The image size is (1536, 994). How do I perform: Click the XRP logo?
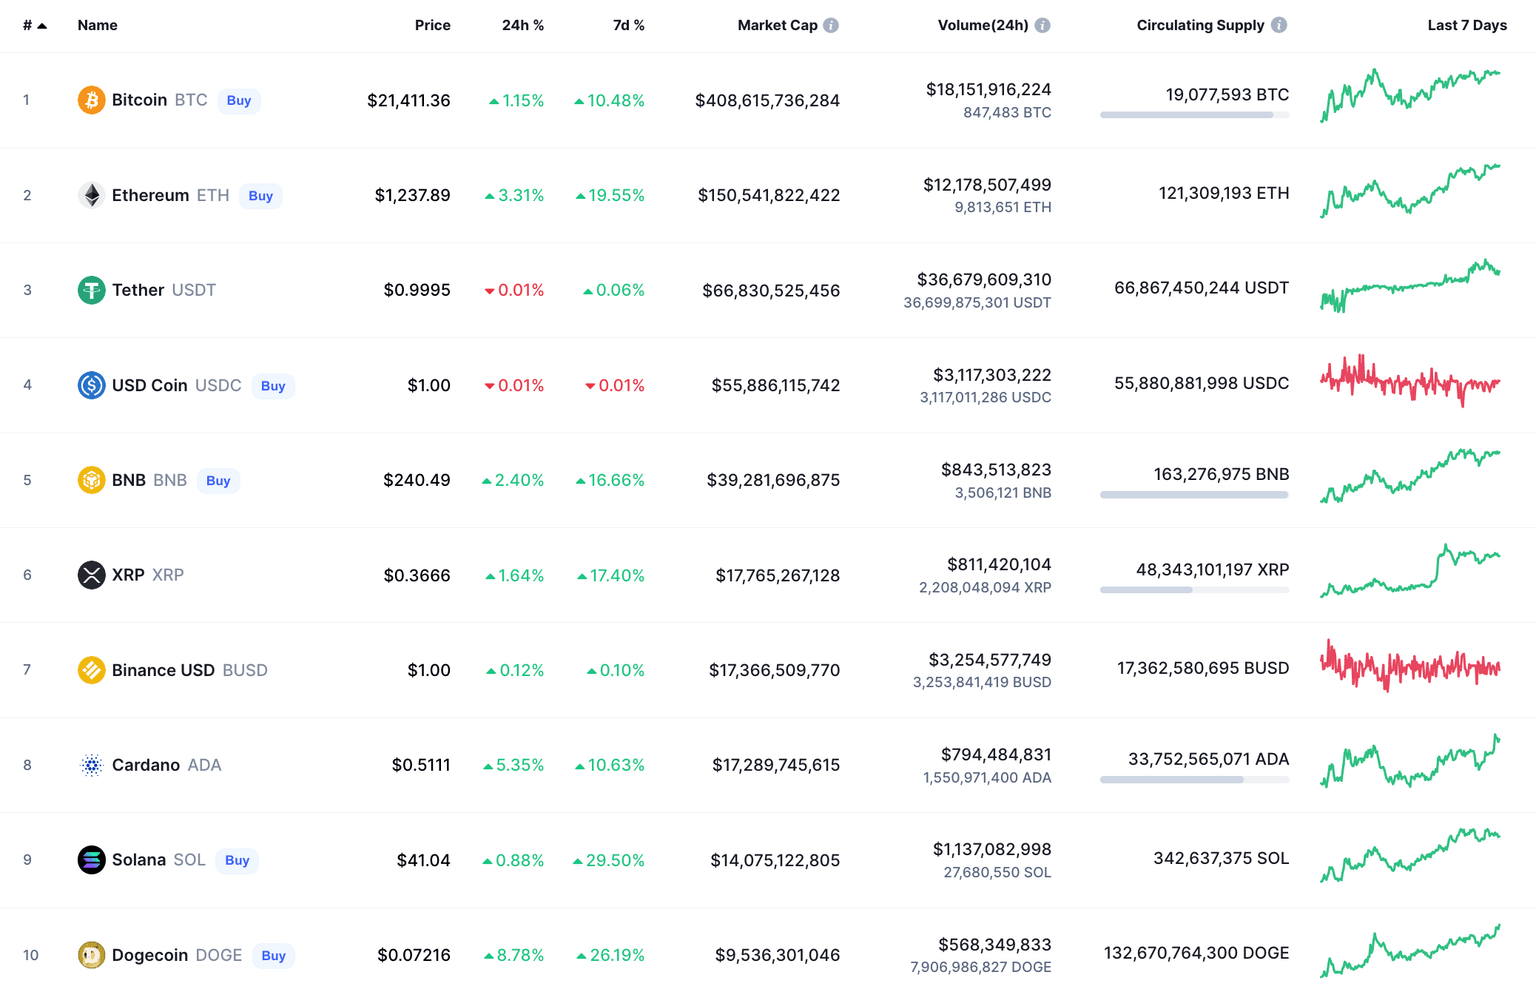coord(91,575)
